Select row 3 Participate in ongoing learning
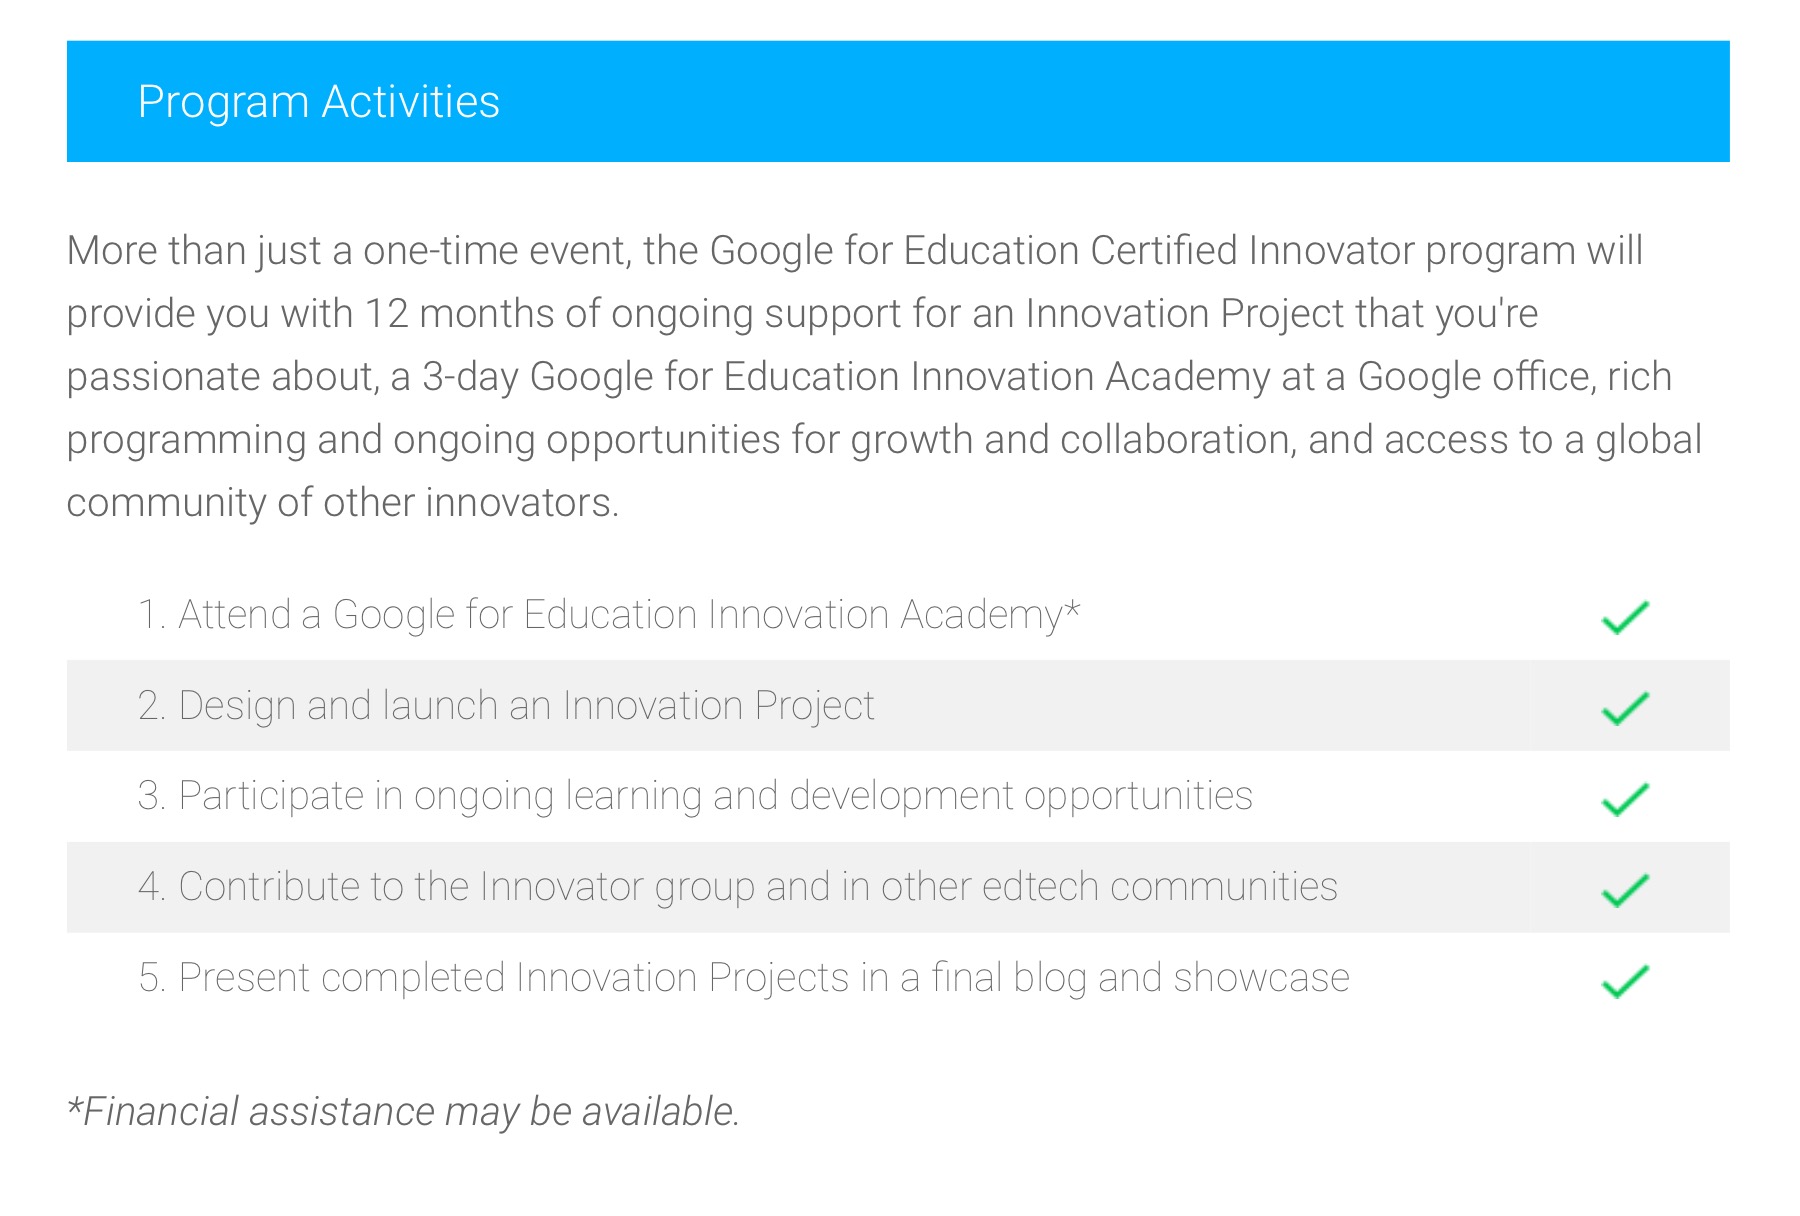Screen dimensions: 1800x1216 click(x=898, y=796)
